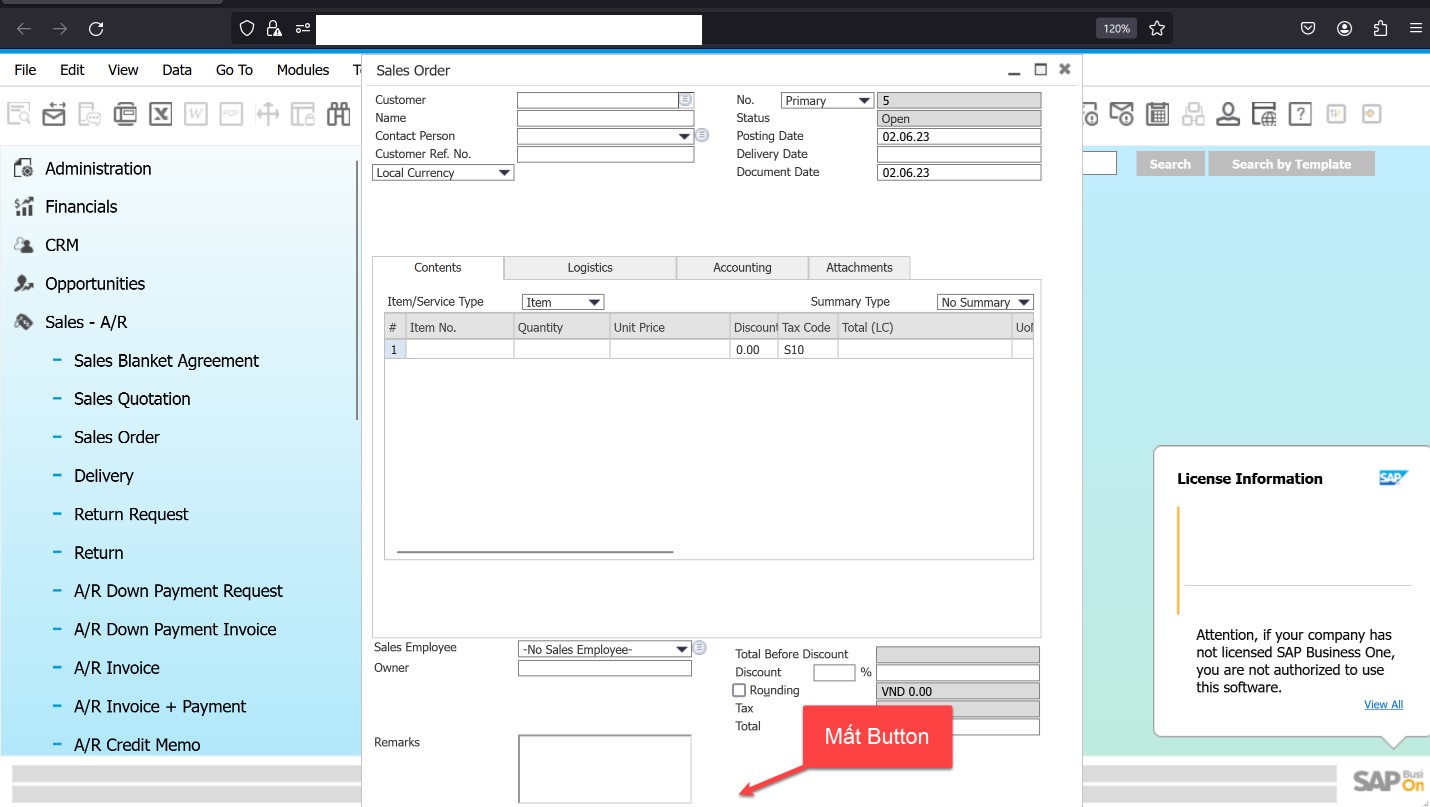Switch to the Logistics tab
This screenshot has width=1430, height=807.
(x=589, y=267)
